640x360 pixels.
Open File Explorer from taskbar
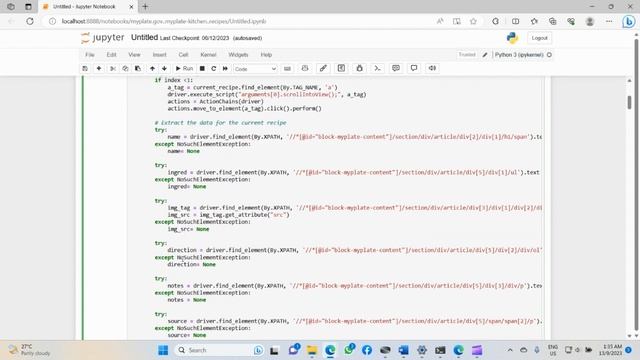[x=312, y=350]
